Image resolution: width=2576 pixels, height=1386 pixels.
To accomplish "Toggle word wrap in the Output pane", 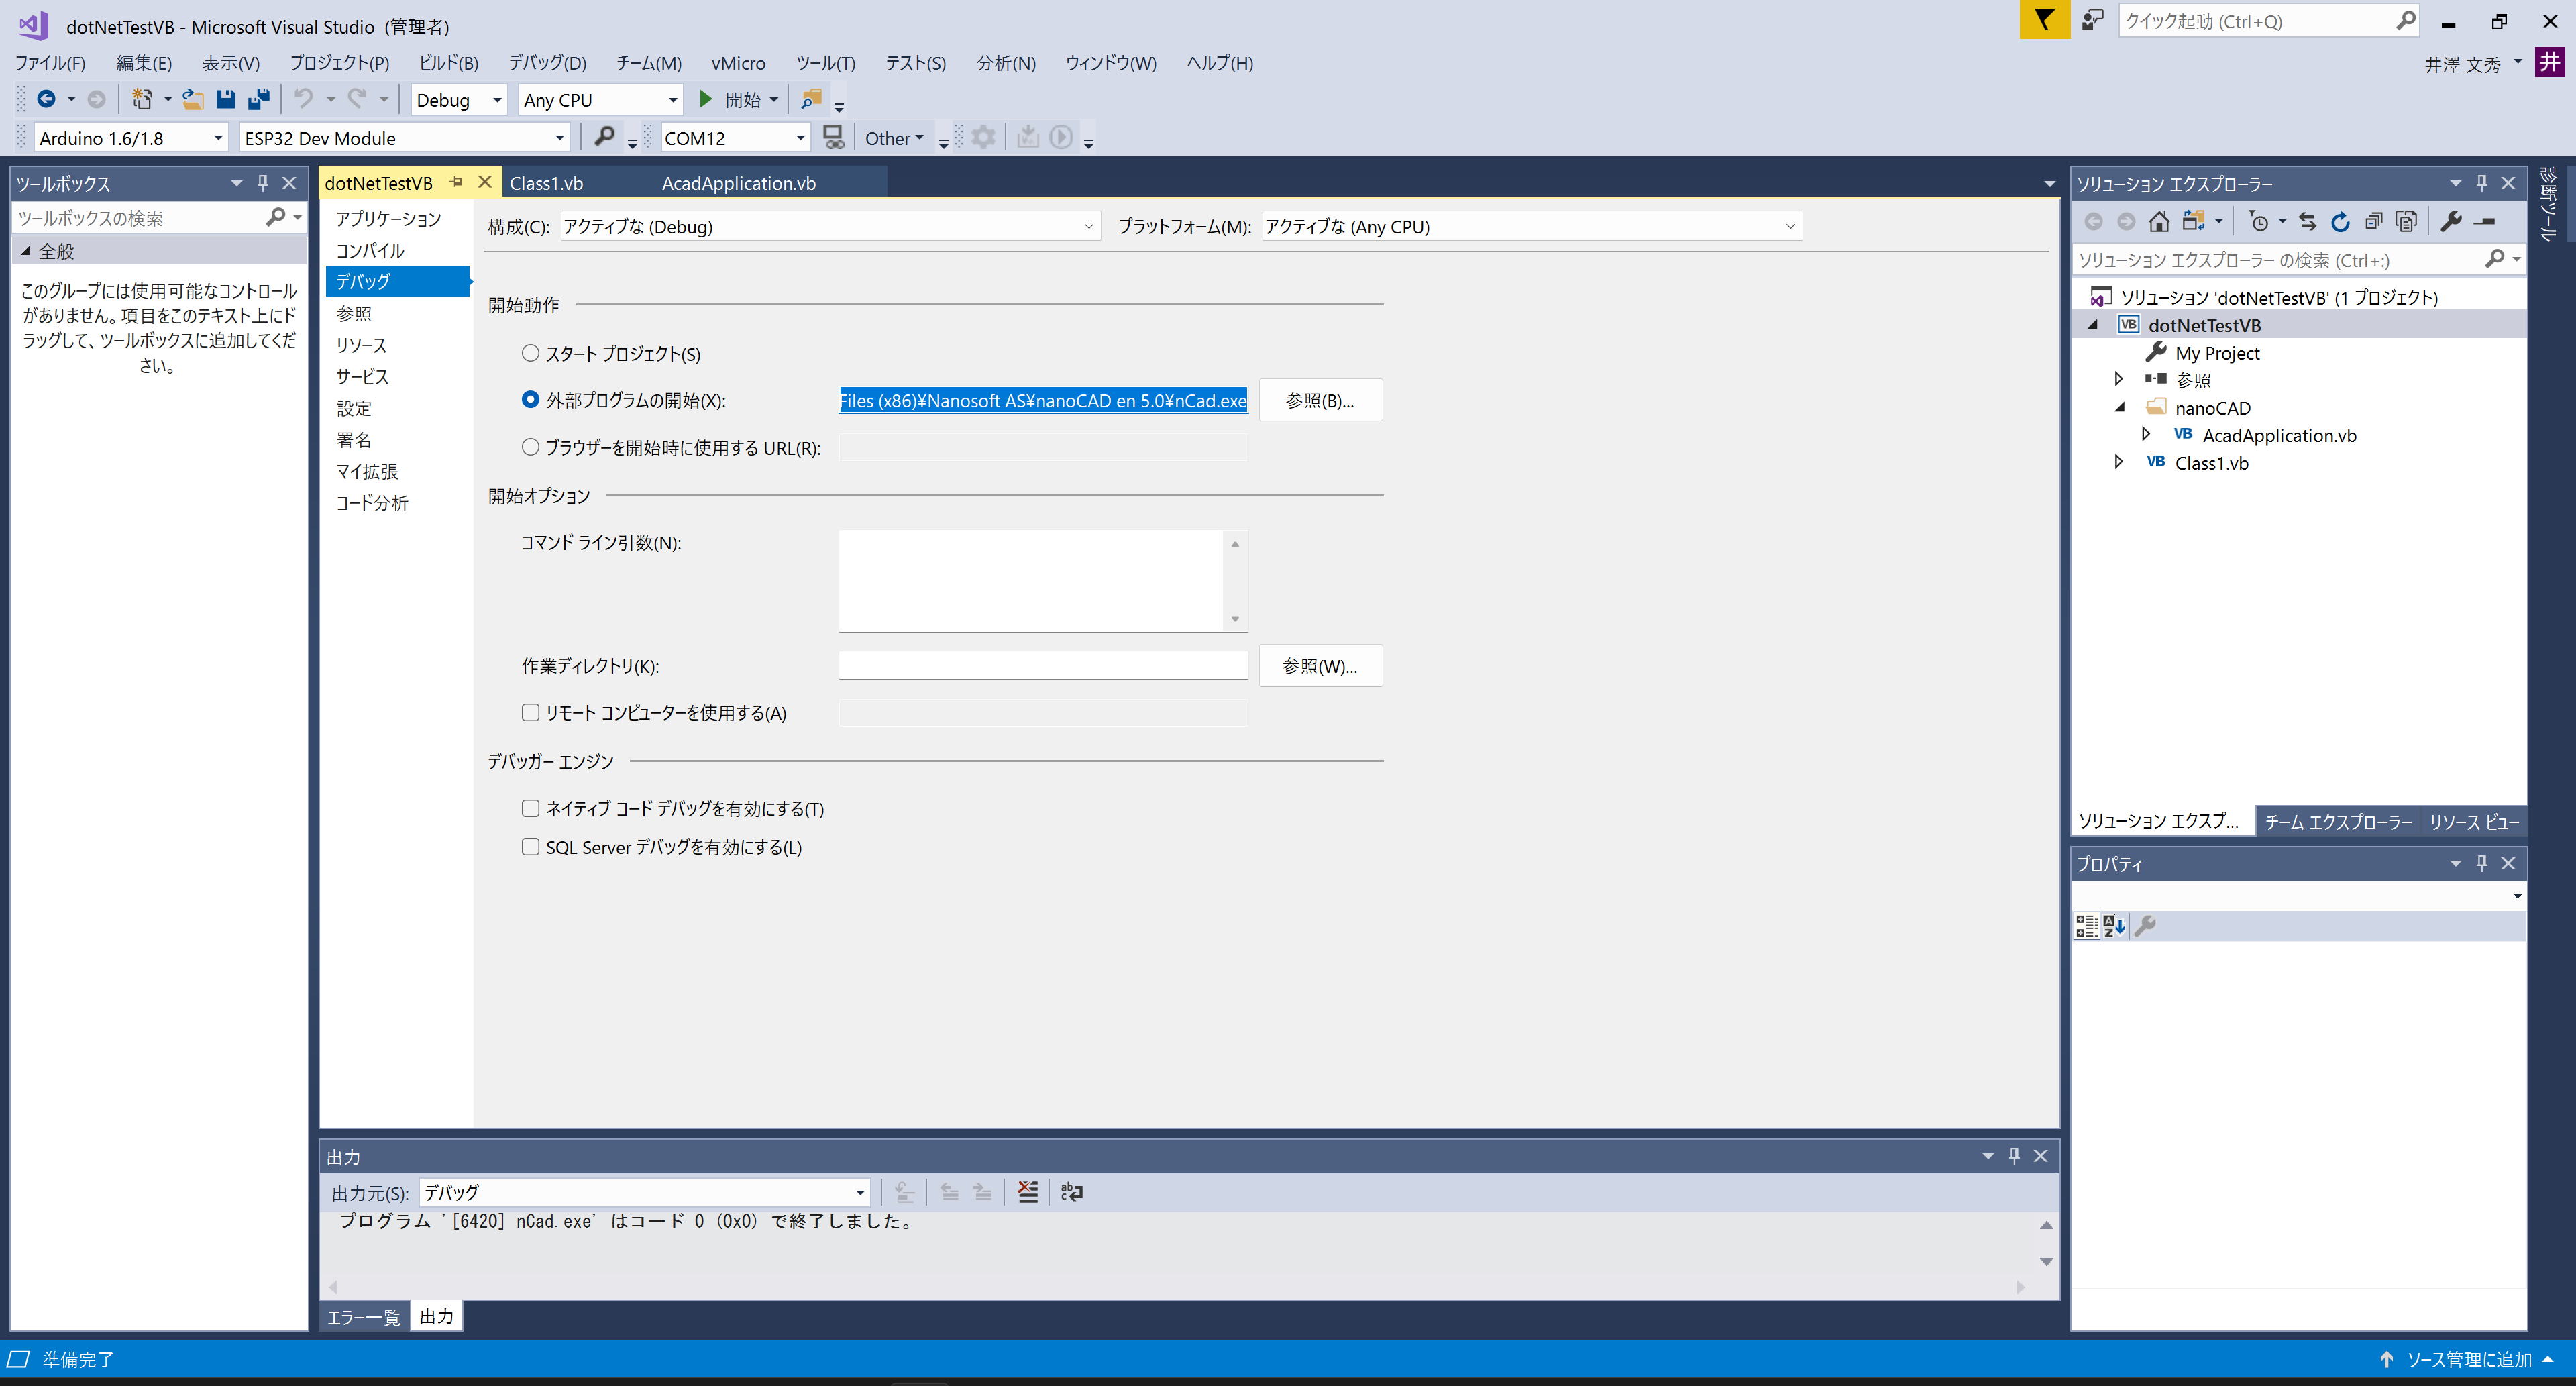I will pos(1072,1192).
